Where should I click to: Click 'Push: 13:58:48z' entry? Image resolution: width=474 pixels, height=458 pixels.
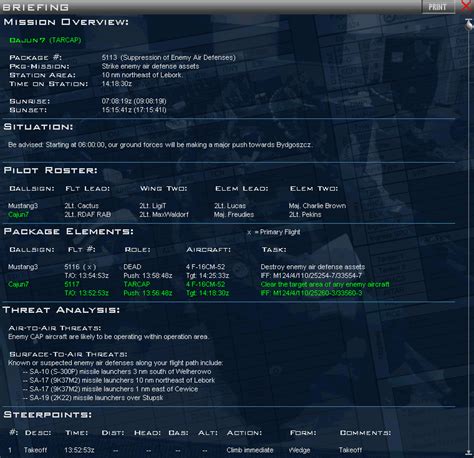(148, 276)
